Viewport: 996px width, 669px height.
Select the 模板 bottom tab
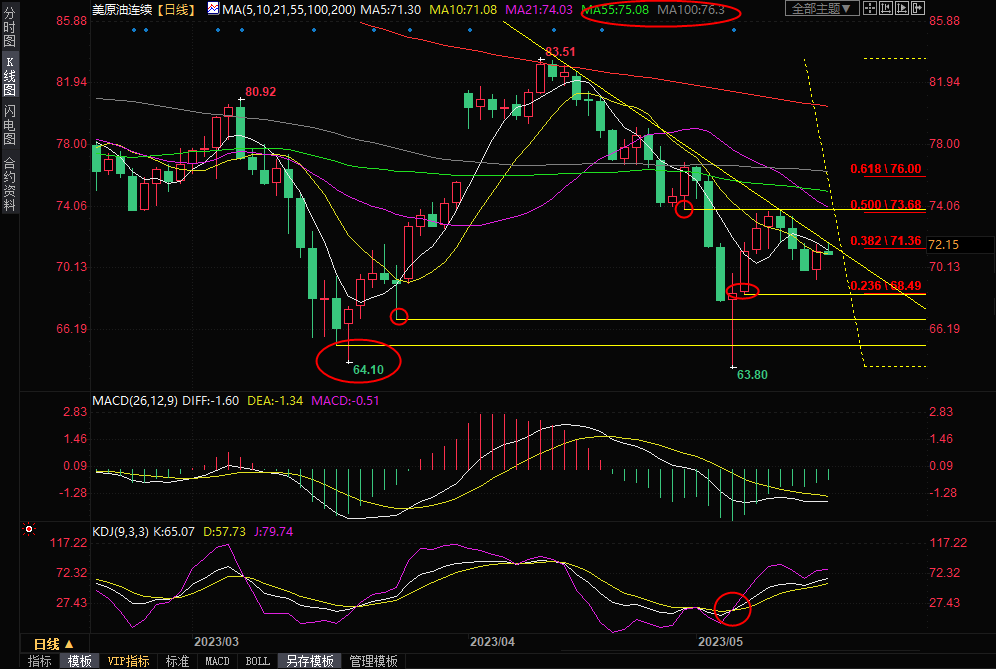click(x=80, y=661)
